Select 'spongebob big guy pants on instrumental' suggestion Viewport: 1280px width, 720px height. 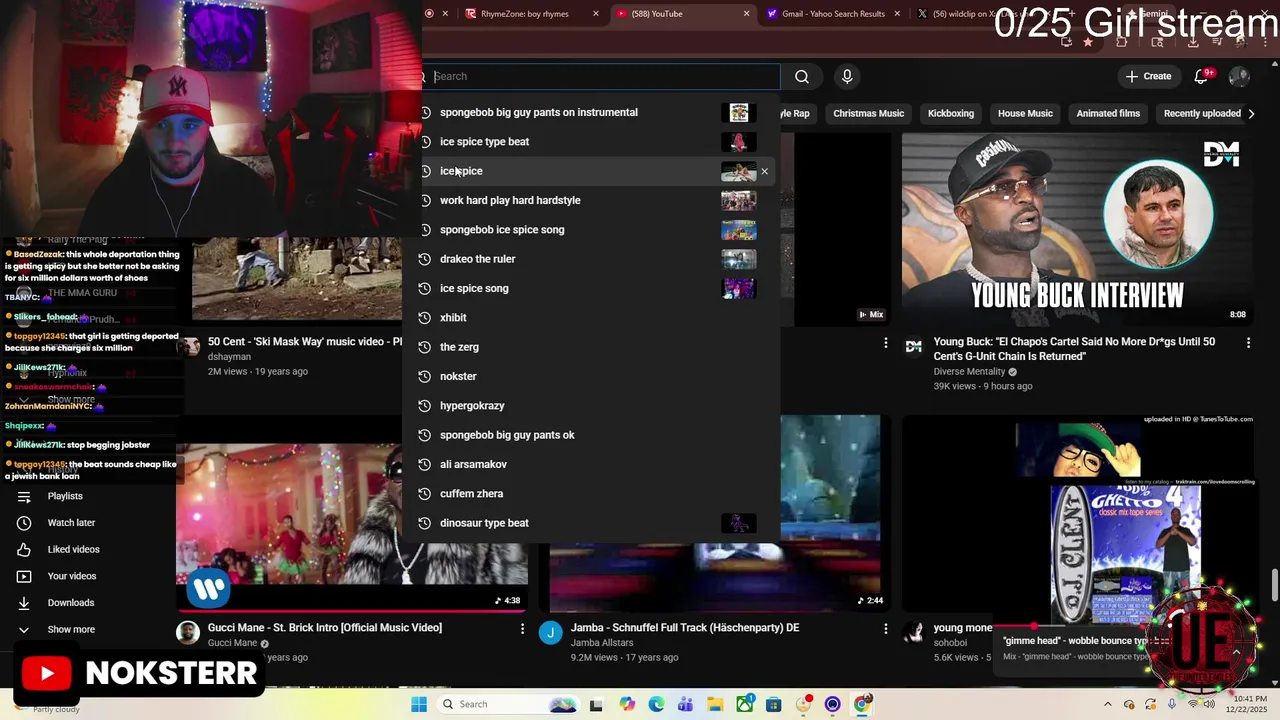point(591,112)
